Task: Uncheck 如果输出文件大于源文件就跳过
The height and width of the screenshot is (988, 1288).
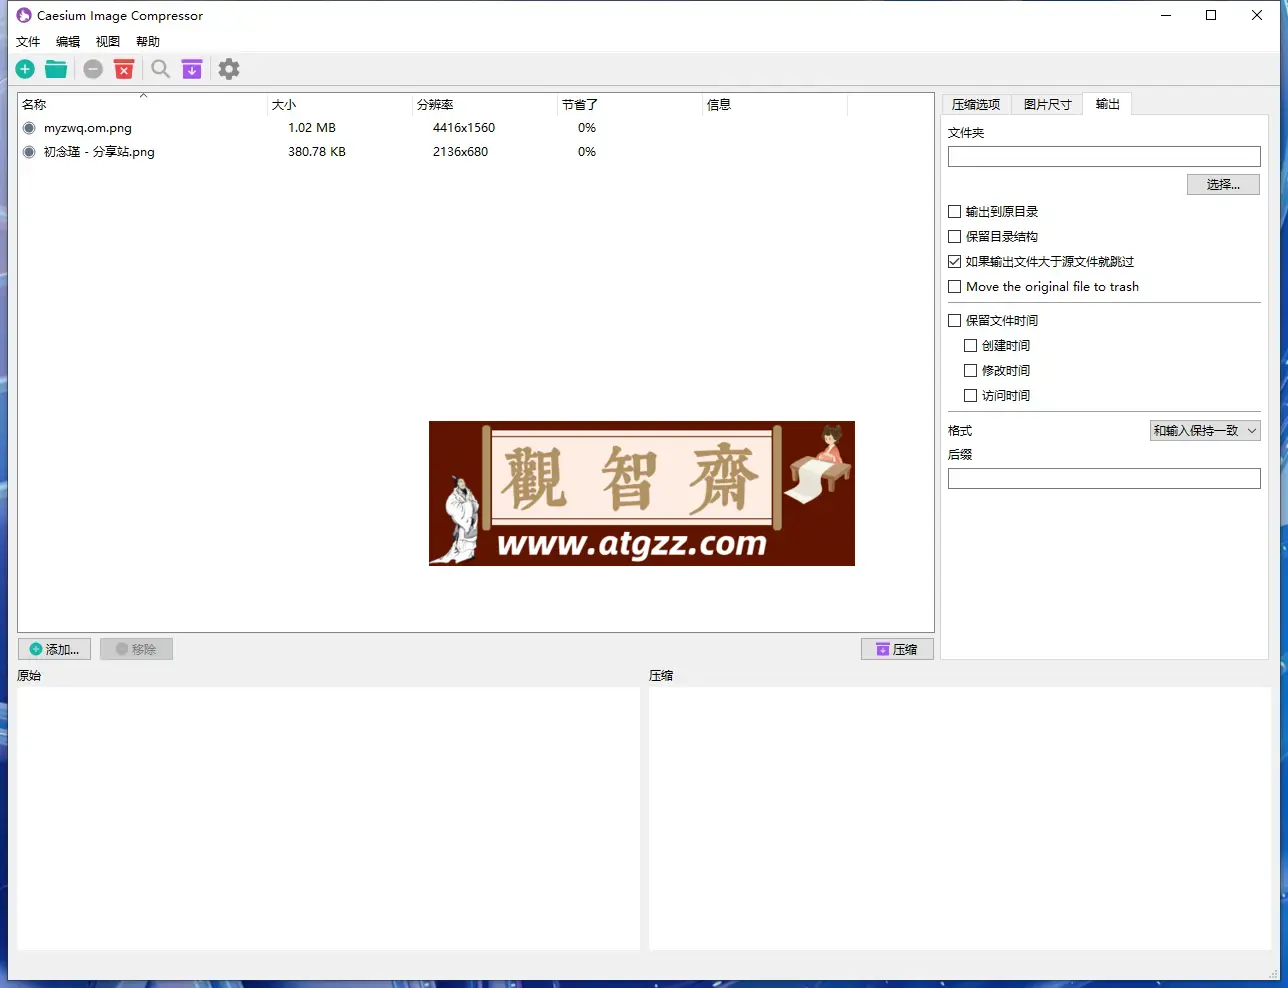Action: point(954,262)
